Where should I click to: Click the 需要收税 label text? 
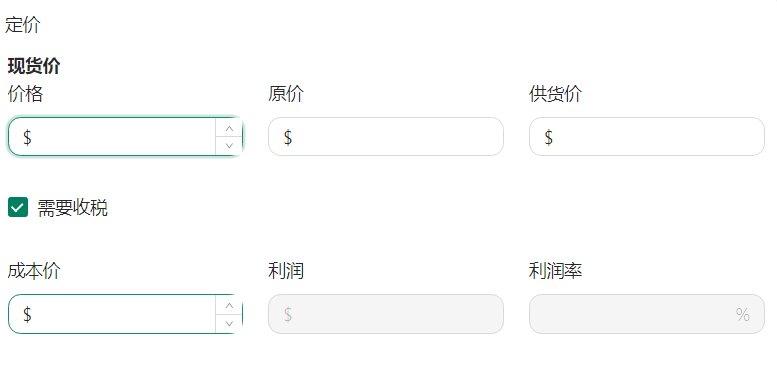tap(72, 208)
